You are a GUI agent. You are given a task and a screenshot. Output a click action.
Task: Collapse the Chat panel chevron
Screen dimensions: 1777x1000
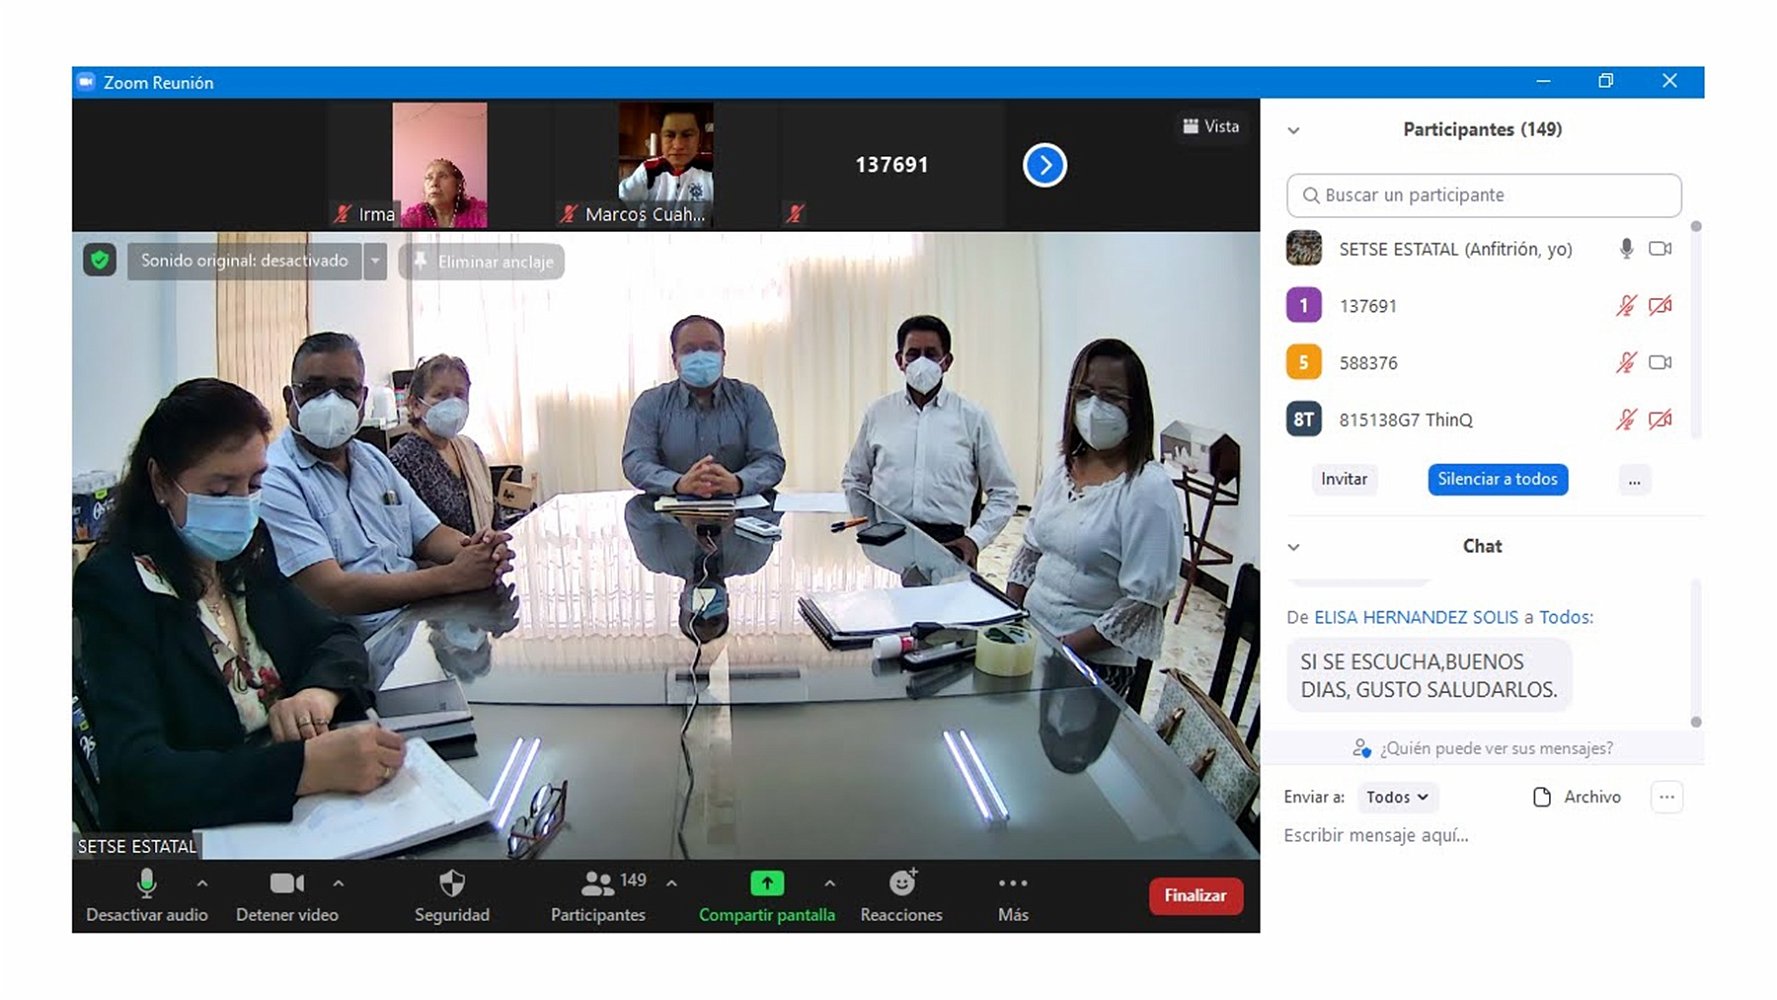1294,547
